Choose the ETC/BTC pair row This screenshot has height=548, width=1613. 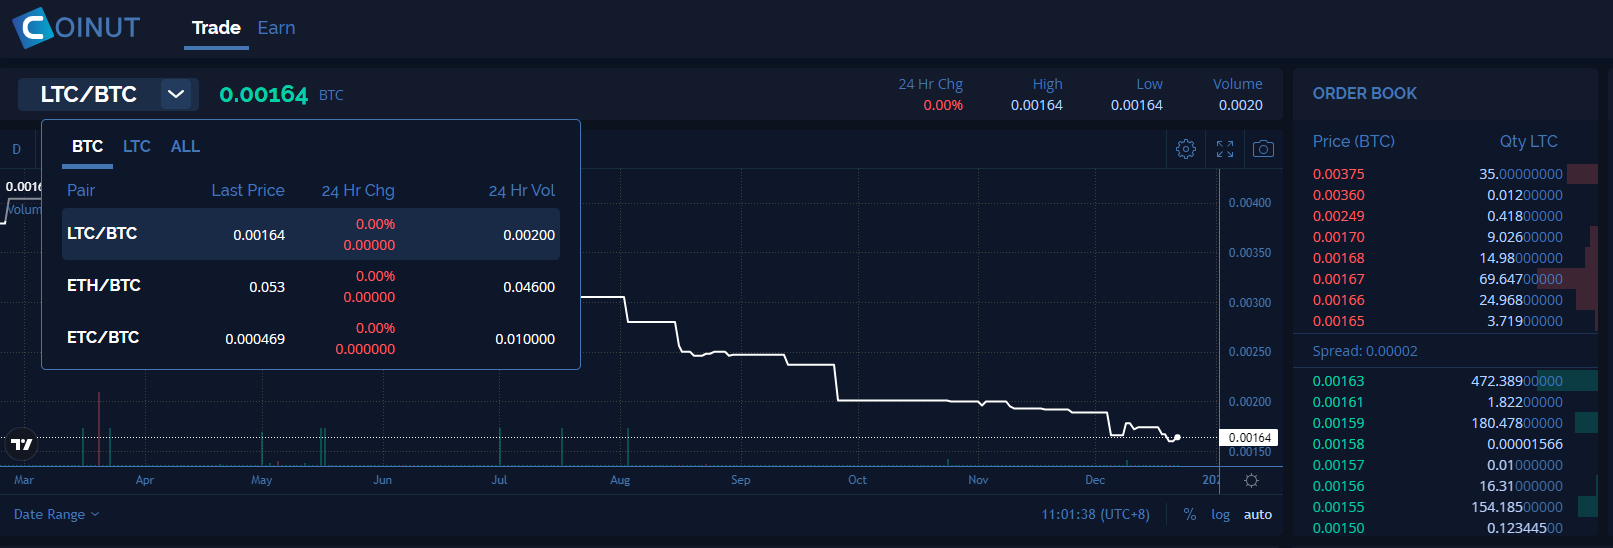point(311,338)
